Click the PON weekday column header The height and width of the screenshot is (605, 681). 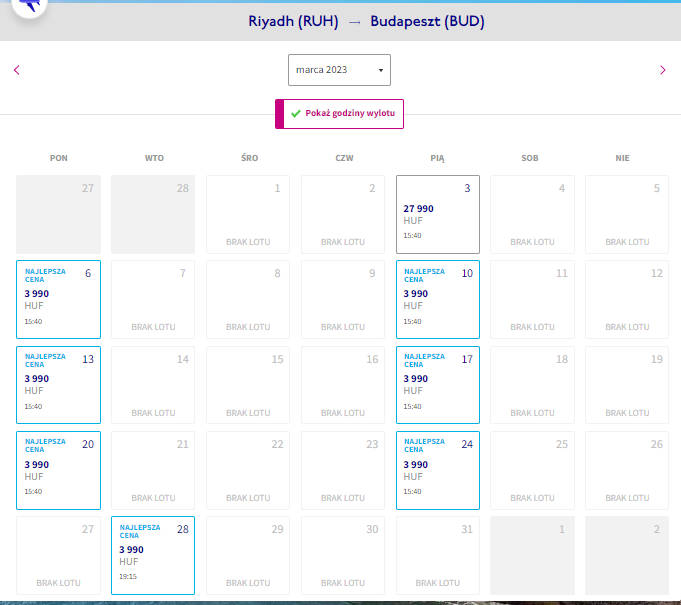coord(59,158)
